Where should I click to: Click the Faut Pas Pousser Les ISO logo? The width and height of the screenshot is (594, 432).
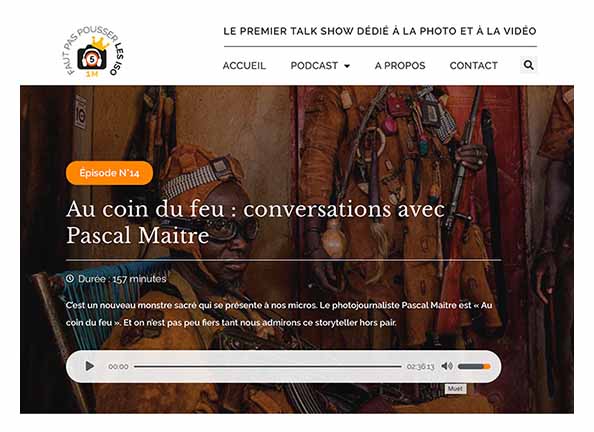94,52
